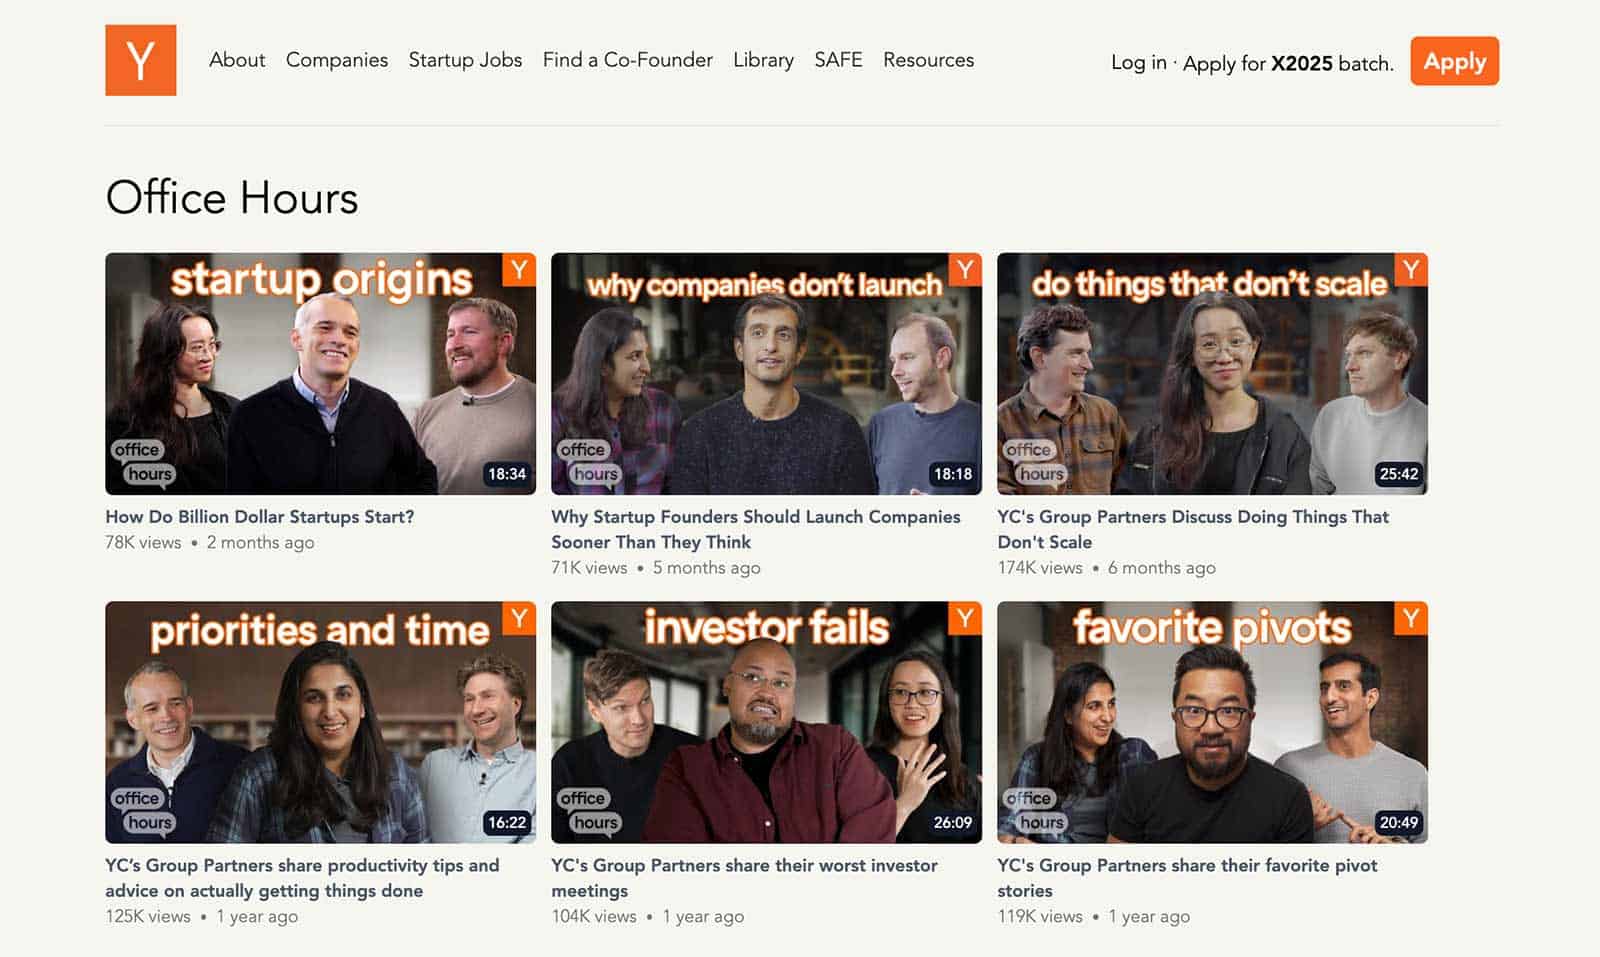Open the Library nav item

click(x=763, y=60)
